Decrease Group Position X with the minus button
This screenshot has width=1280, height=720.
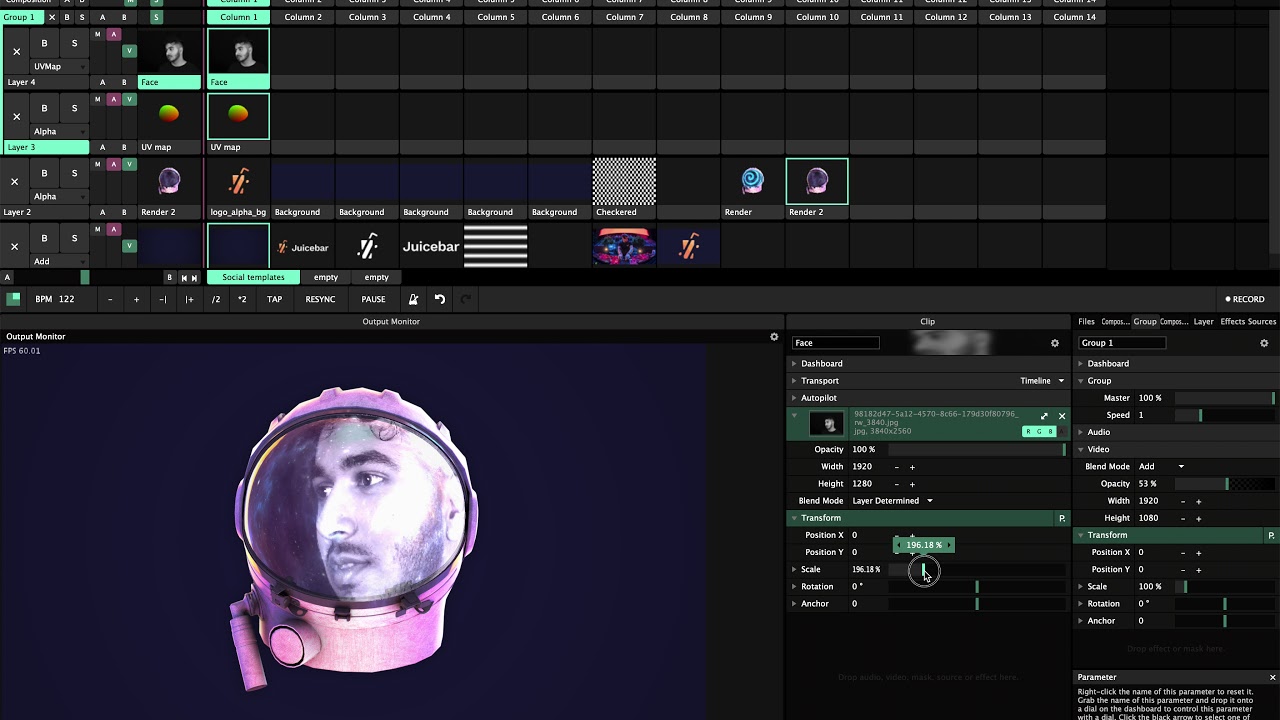(x=1183, y=553)
